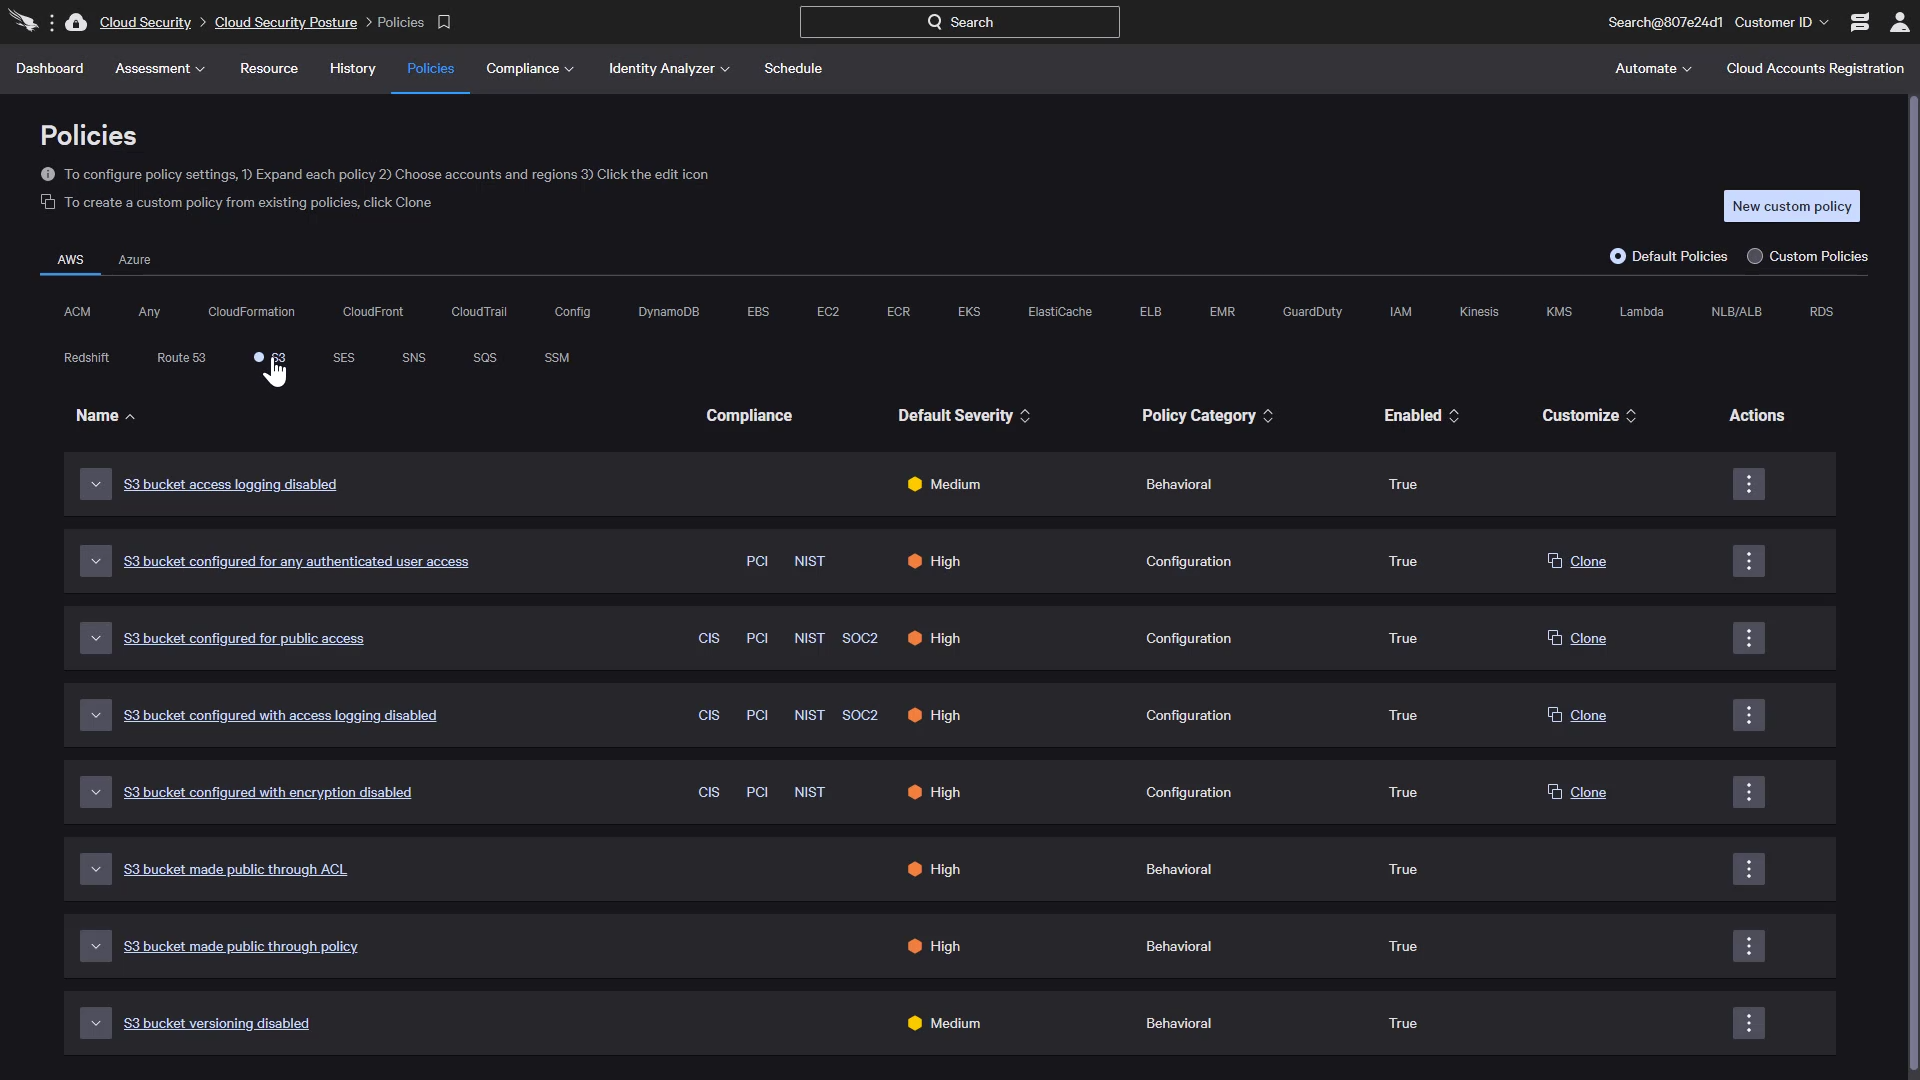
Task: Open actions menu for S3 bucket access logging disabled
Action: [1748, 484]
